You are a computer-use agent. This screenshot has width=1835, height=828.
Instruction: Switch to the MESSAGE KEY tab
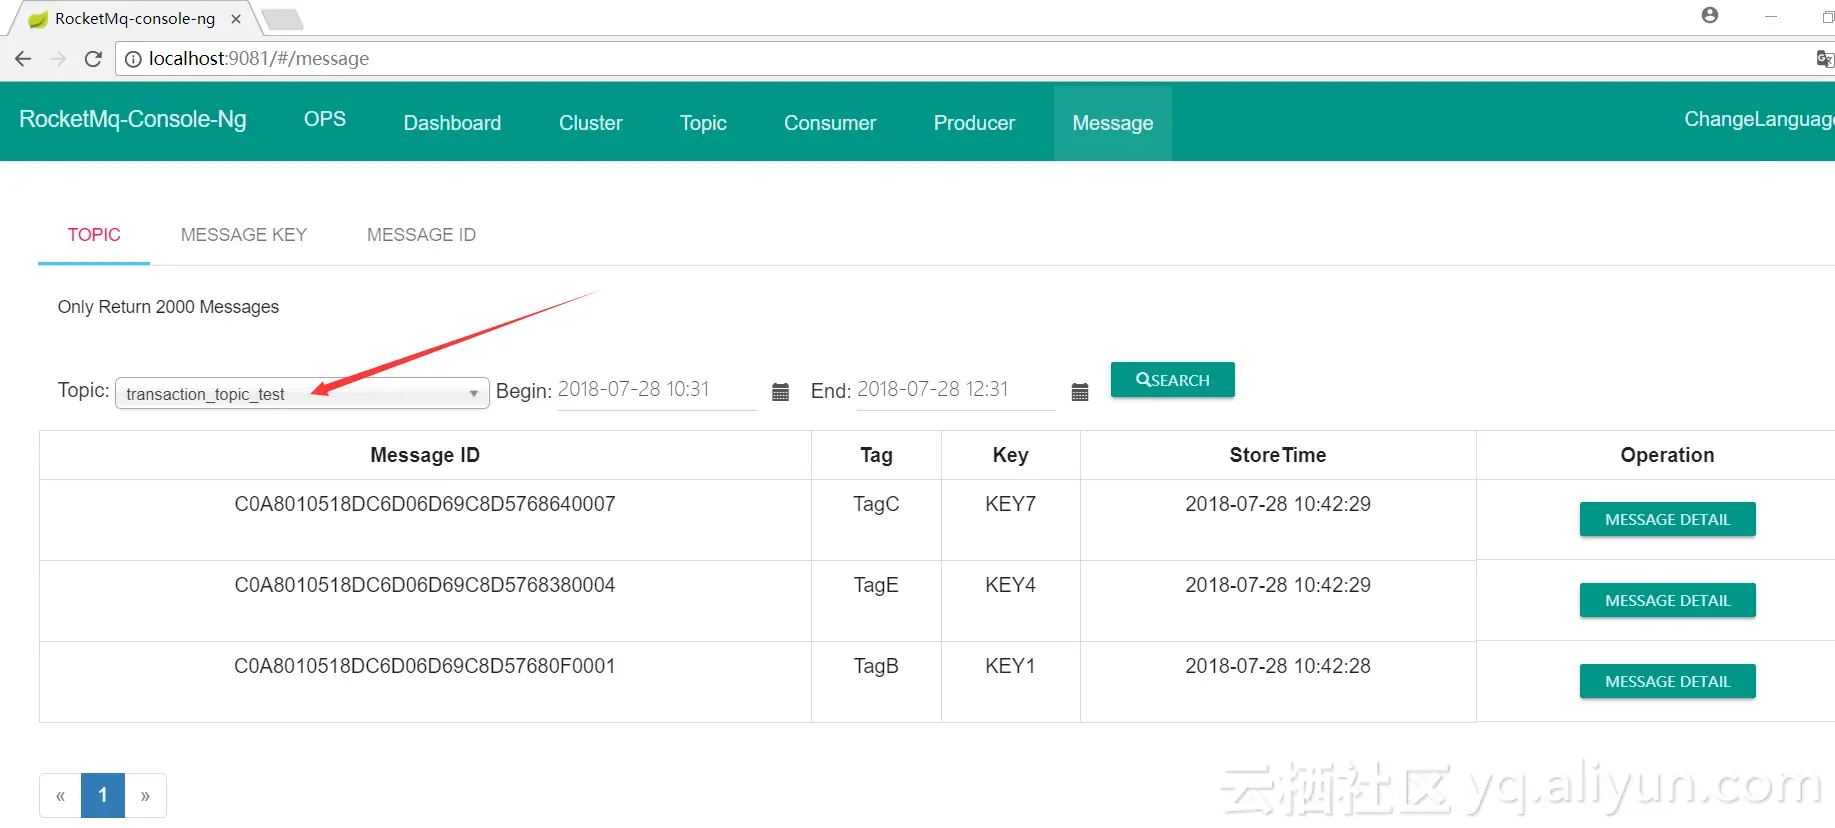click(x=244, y=235)
